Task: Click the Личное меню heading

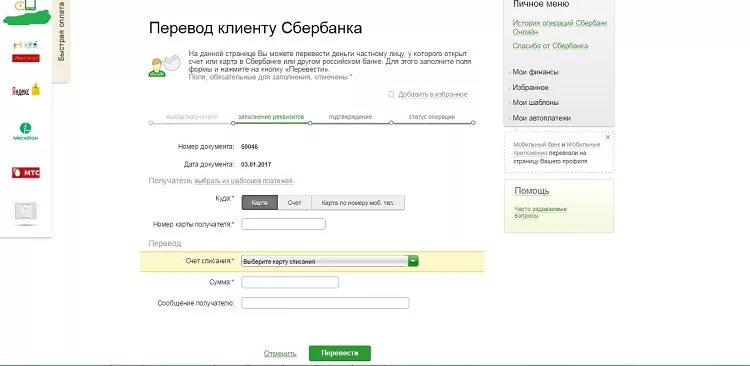Action: (x=541, y=4)
